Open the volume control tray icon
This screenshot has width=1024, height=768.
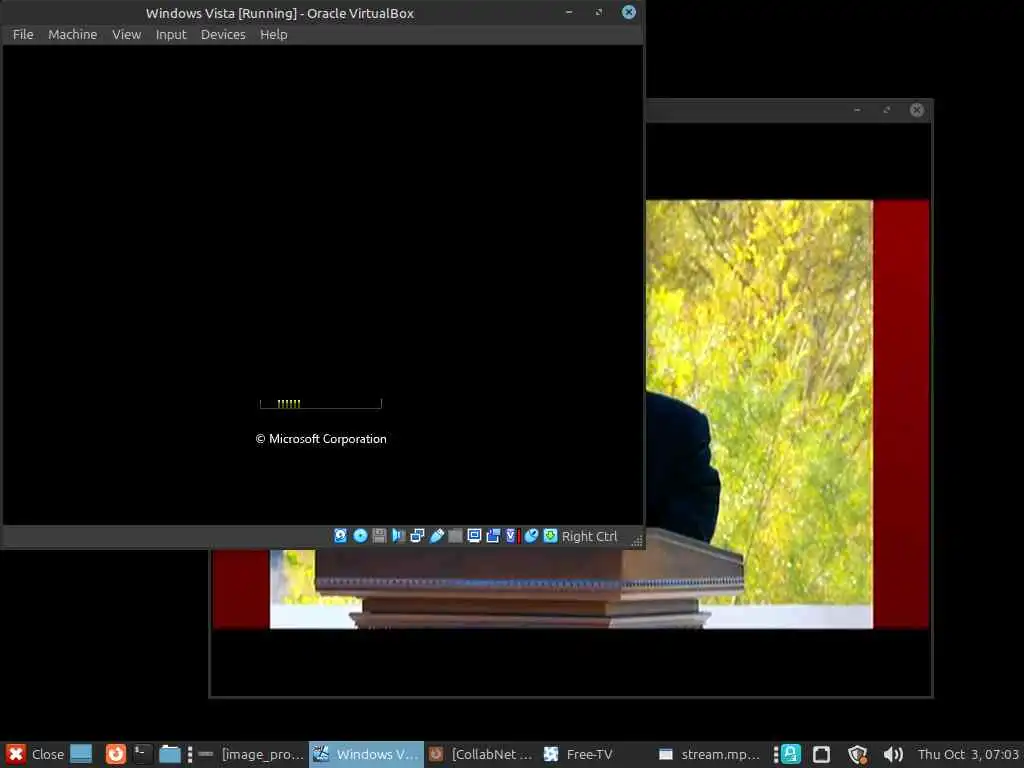(893, 754)
